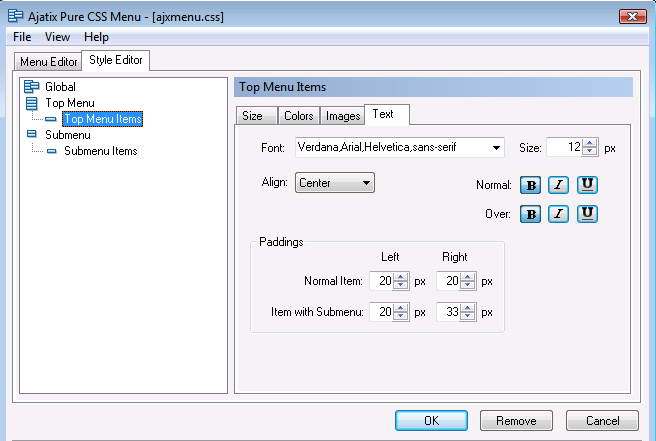656x441 pixels.
Task: Click the font Size input field
Action: coord(564,147)
